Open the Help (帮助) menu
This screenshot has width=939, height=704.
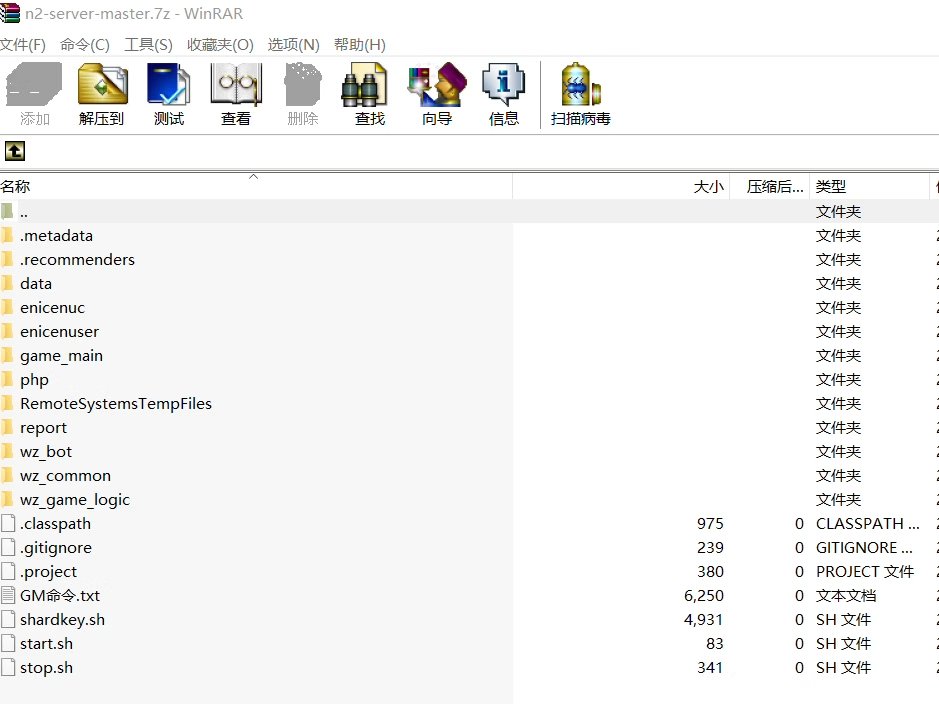[x=360, y=45]
